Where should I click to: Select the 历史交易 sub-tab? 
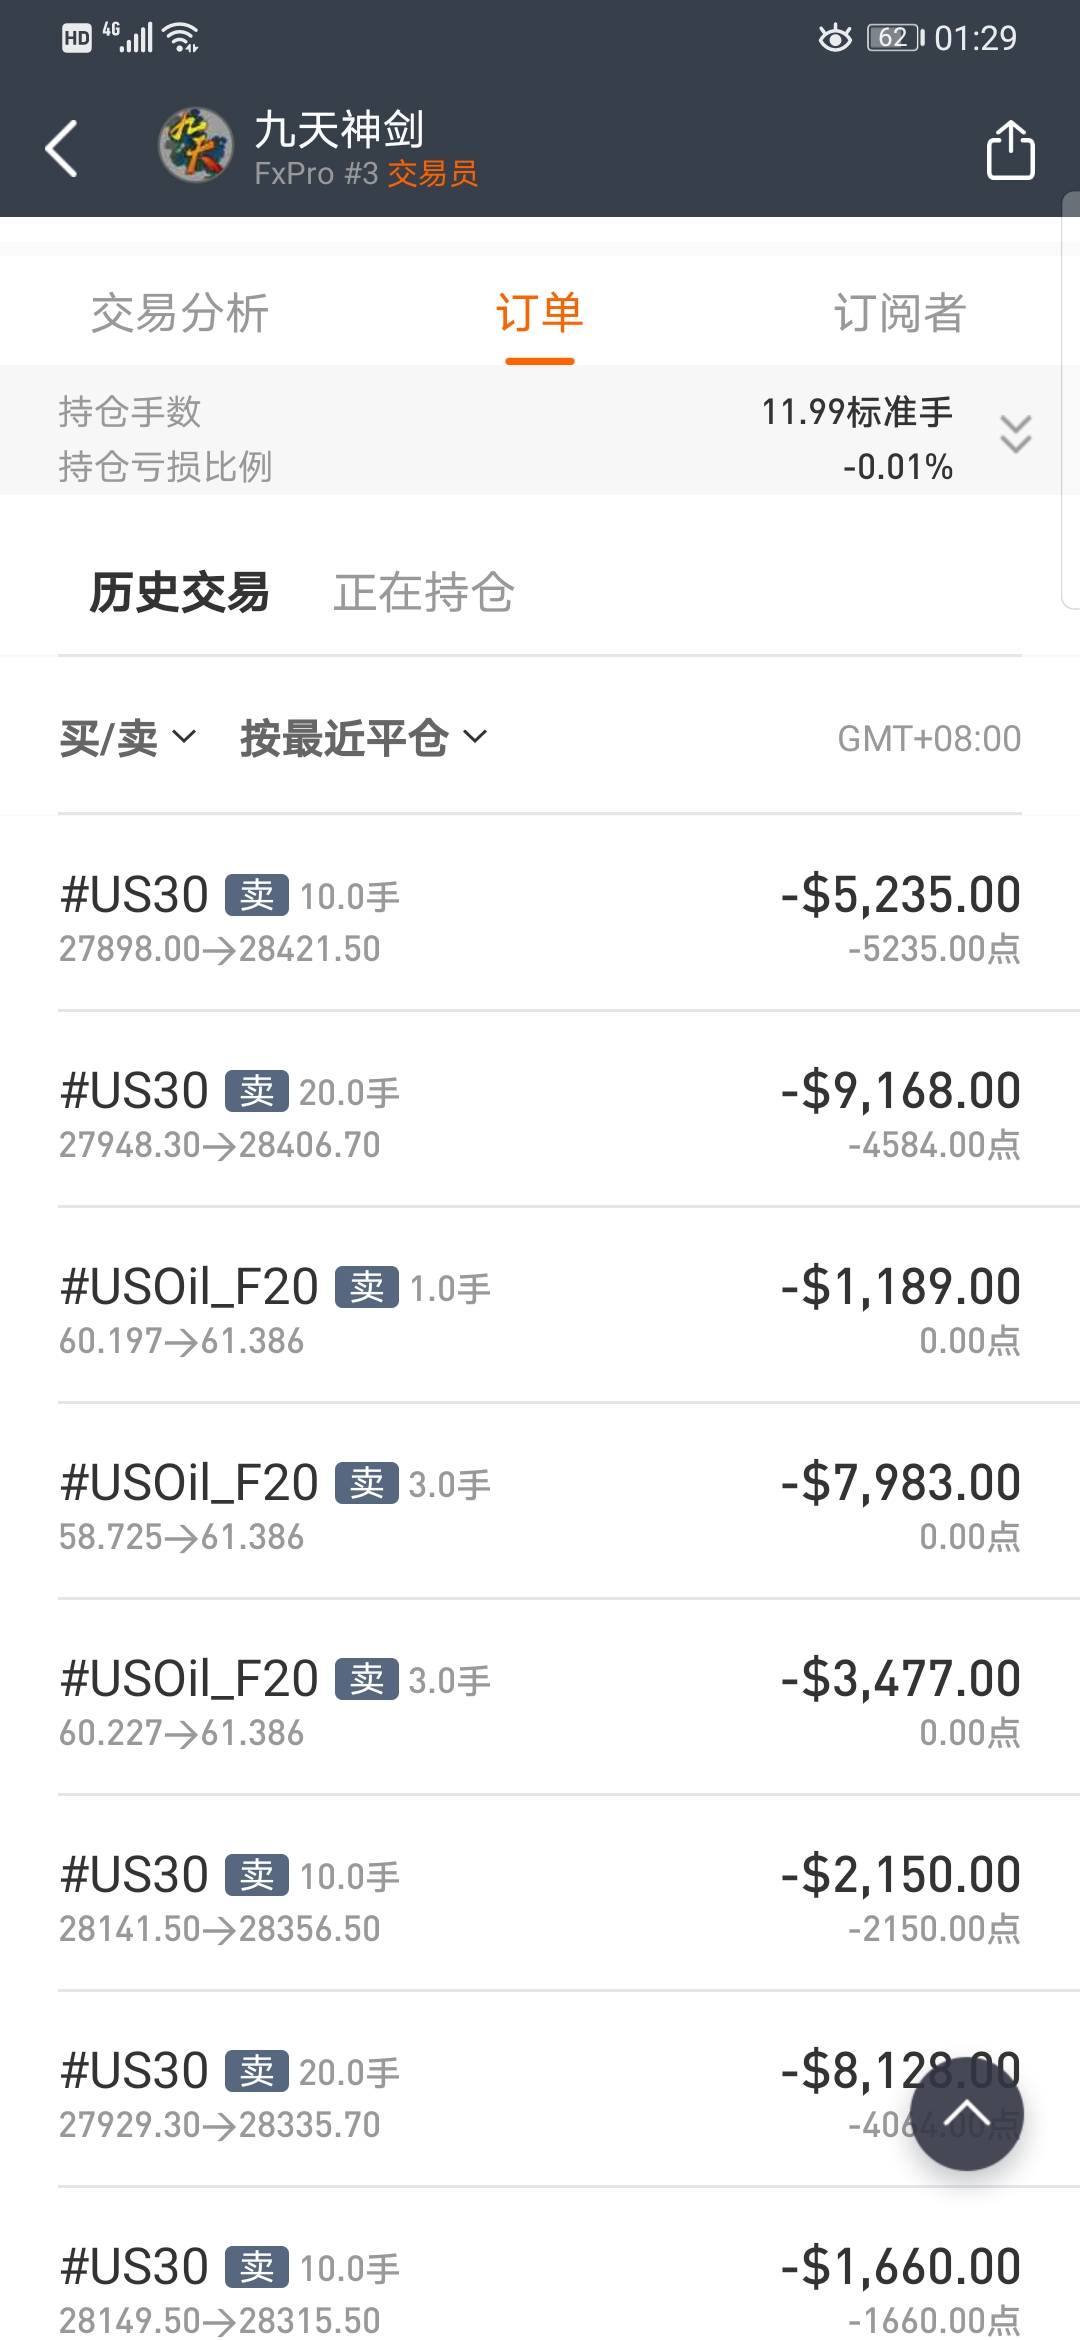(x=180, y=592)
